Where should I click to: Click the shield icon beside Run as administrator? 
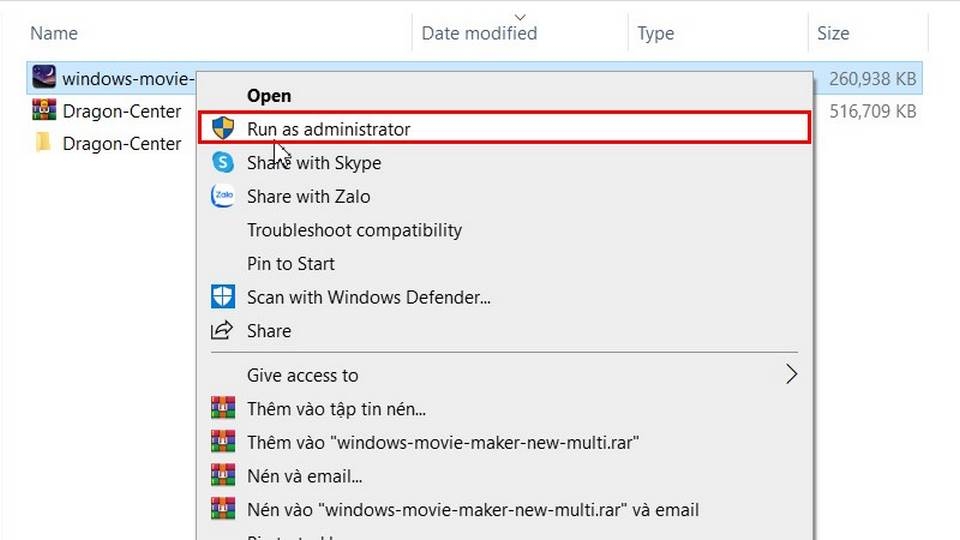pos(223,129)
